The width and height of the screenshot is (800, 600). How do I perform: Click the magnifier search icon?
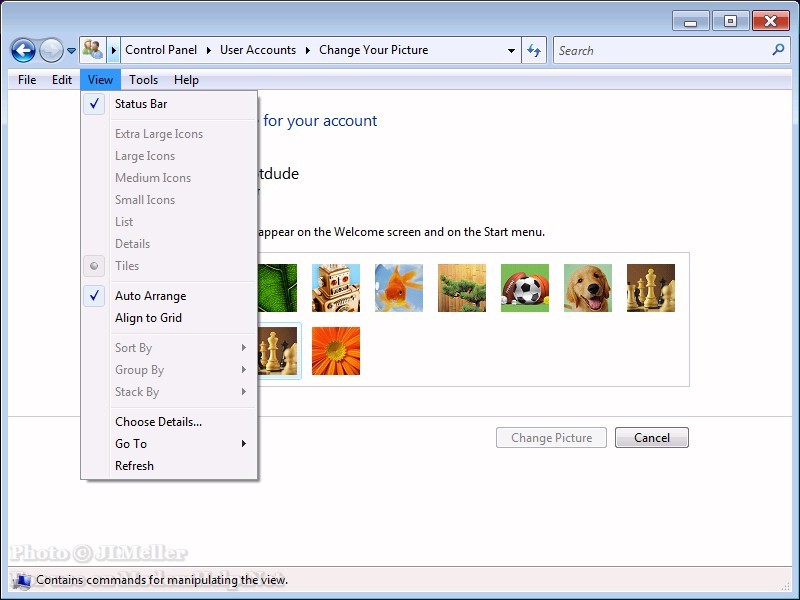(x=778, y=50)
